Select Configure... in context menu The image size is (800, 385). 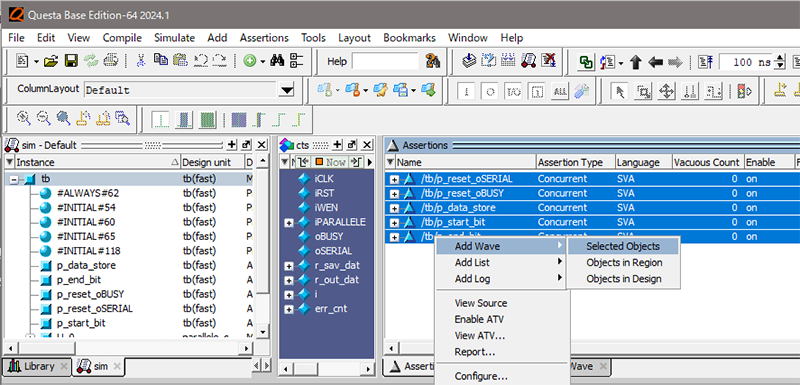481,376
